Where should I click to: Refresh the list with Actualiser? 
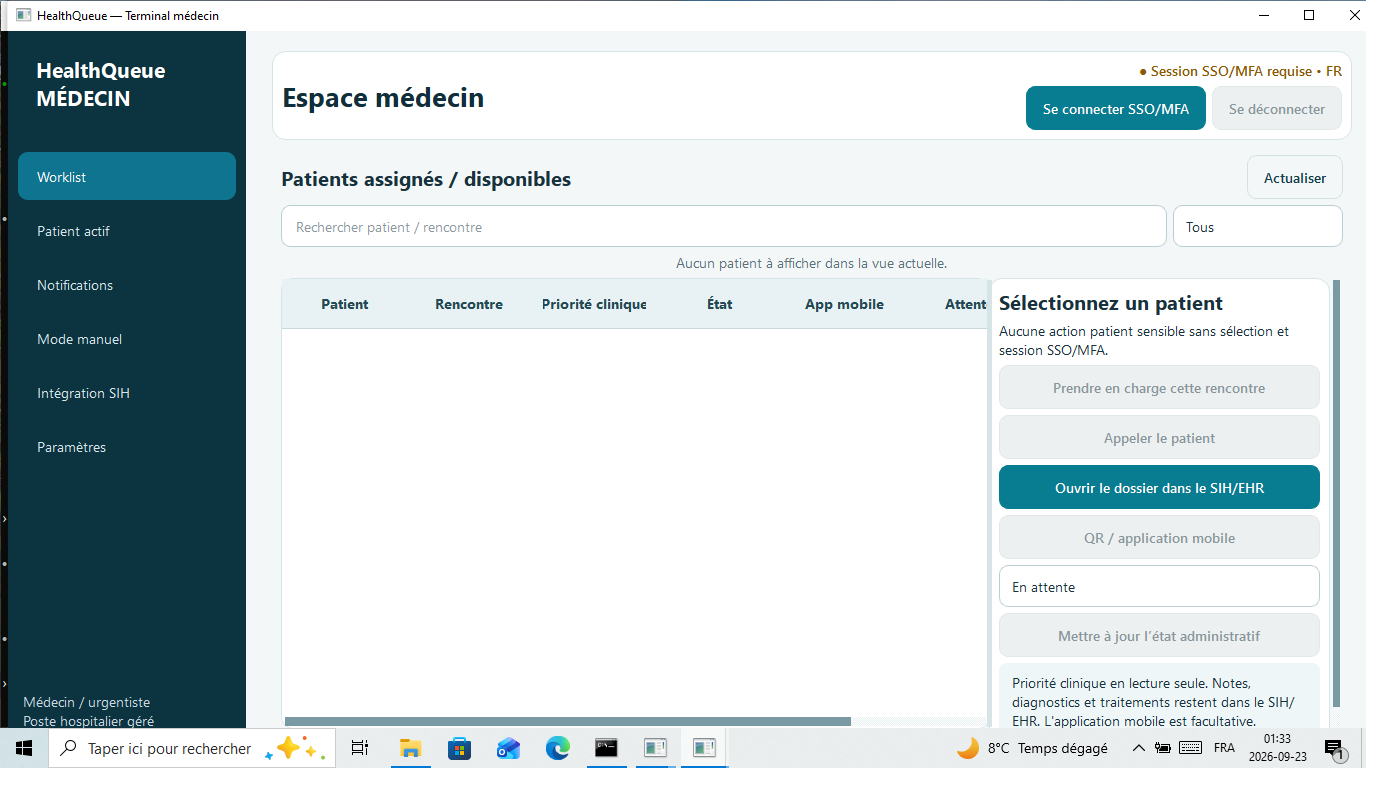pos(1295,178)
